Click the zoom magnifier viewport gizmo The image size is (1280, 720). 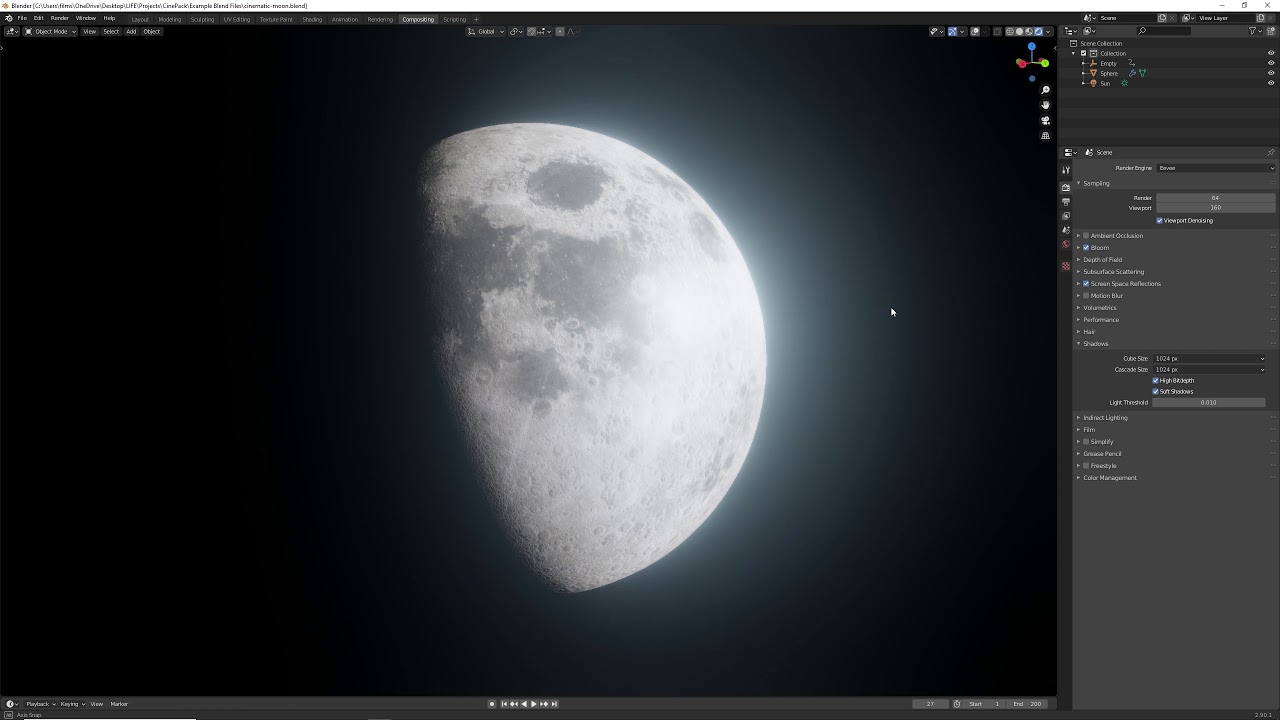1046,90
